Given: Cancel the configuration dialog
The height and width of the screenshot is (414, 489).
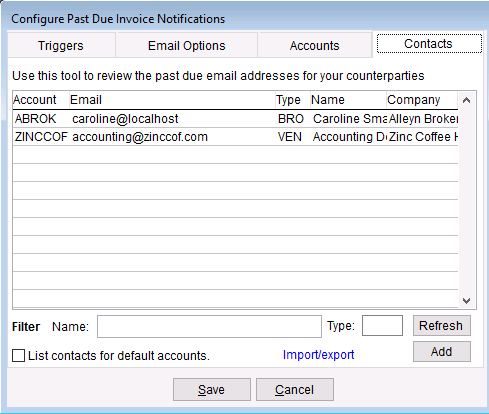Looking at the screenshot, I should click(295, 389).
